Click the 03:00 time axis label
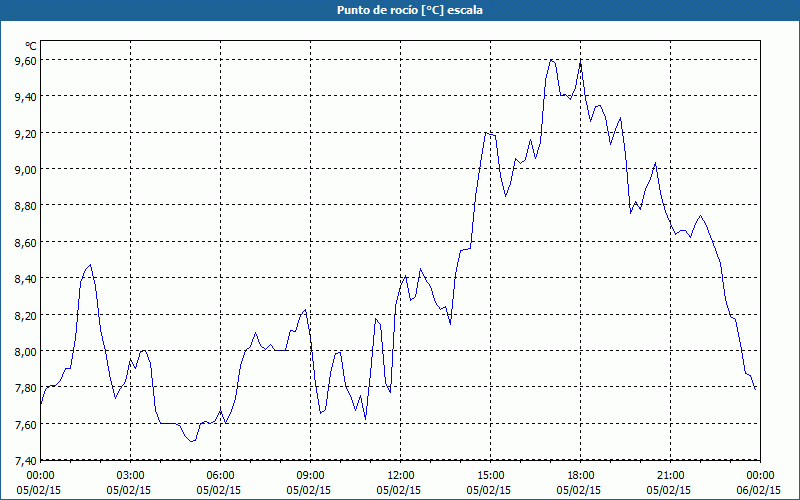The image size is (800, 500). point(131,476)
